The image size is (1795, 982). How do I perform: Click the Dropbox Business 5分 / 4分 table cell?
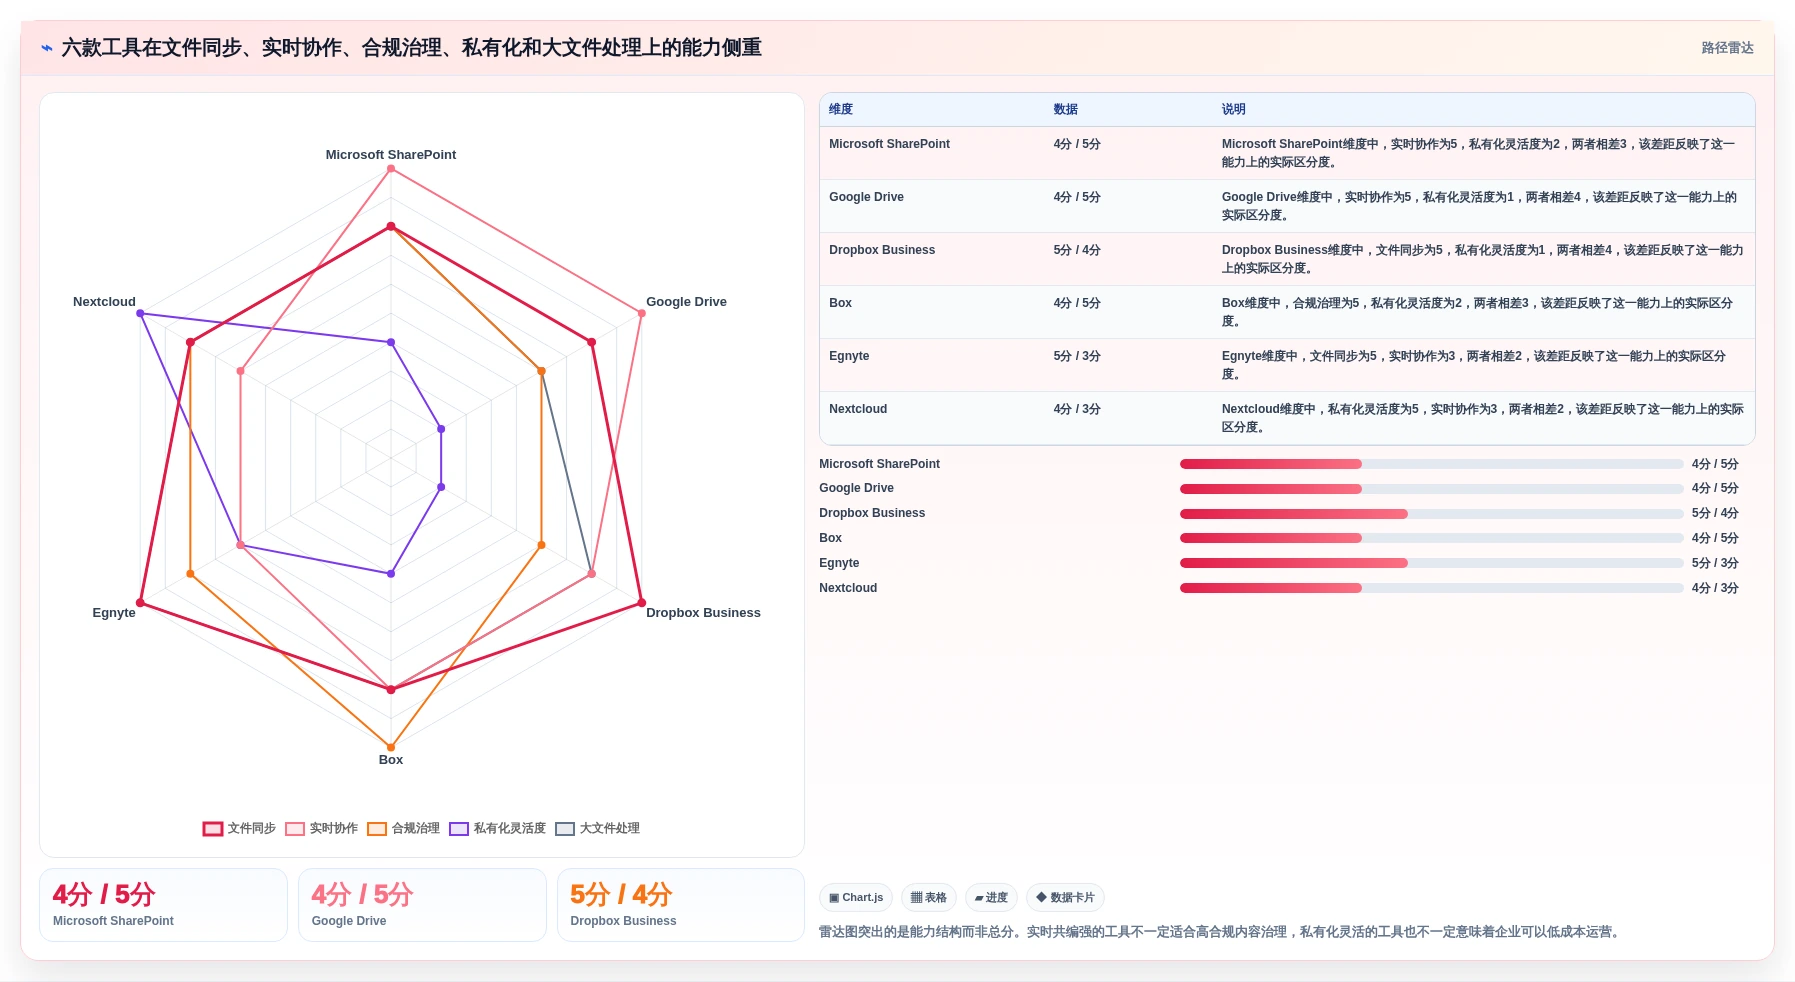point(1077,250)
